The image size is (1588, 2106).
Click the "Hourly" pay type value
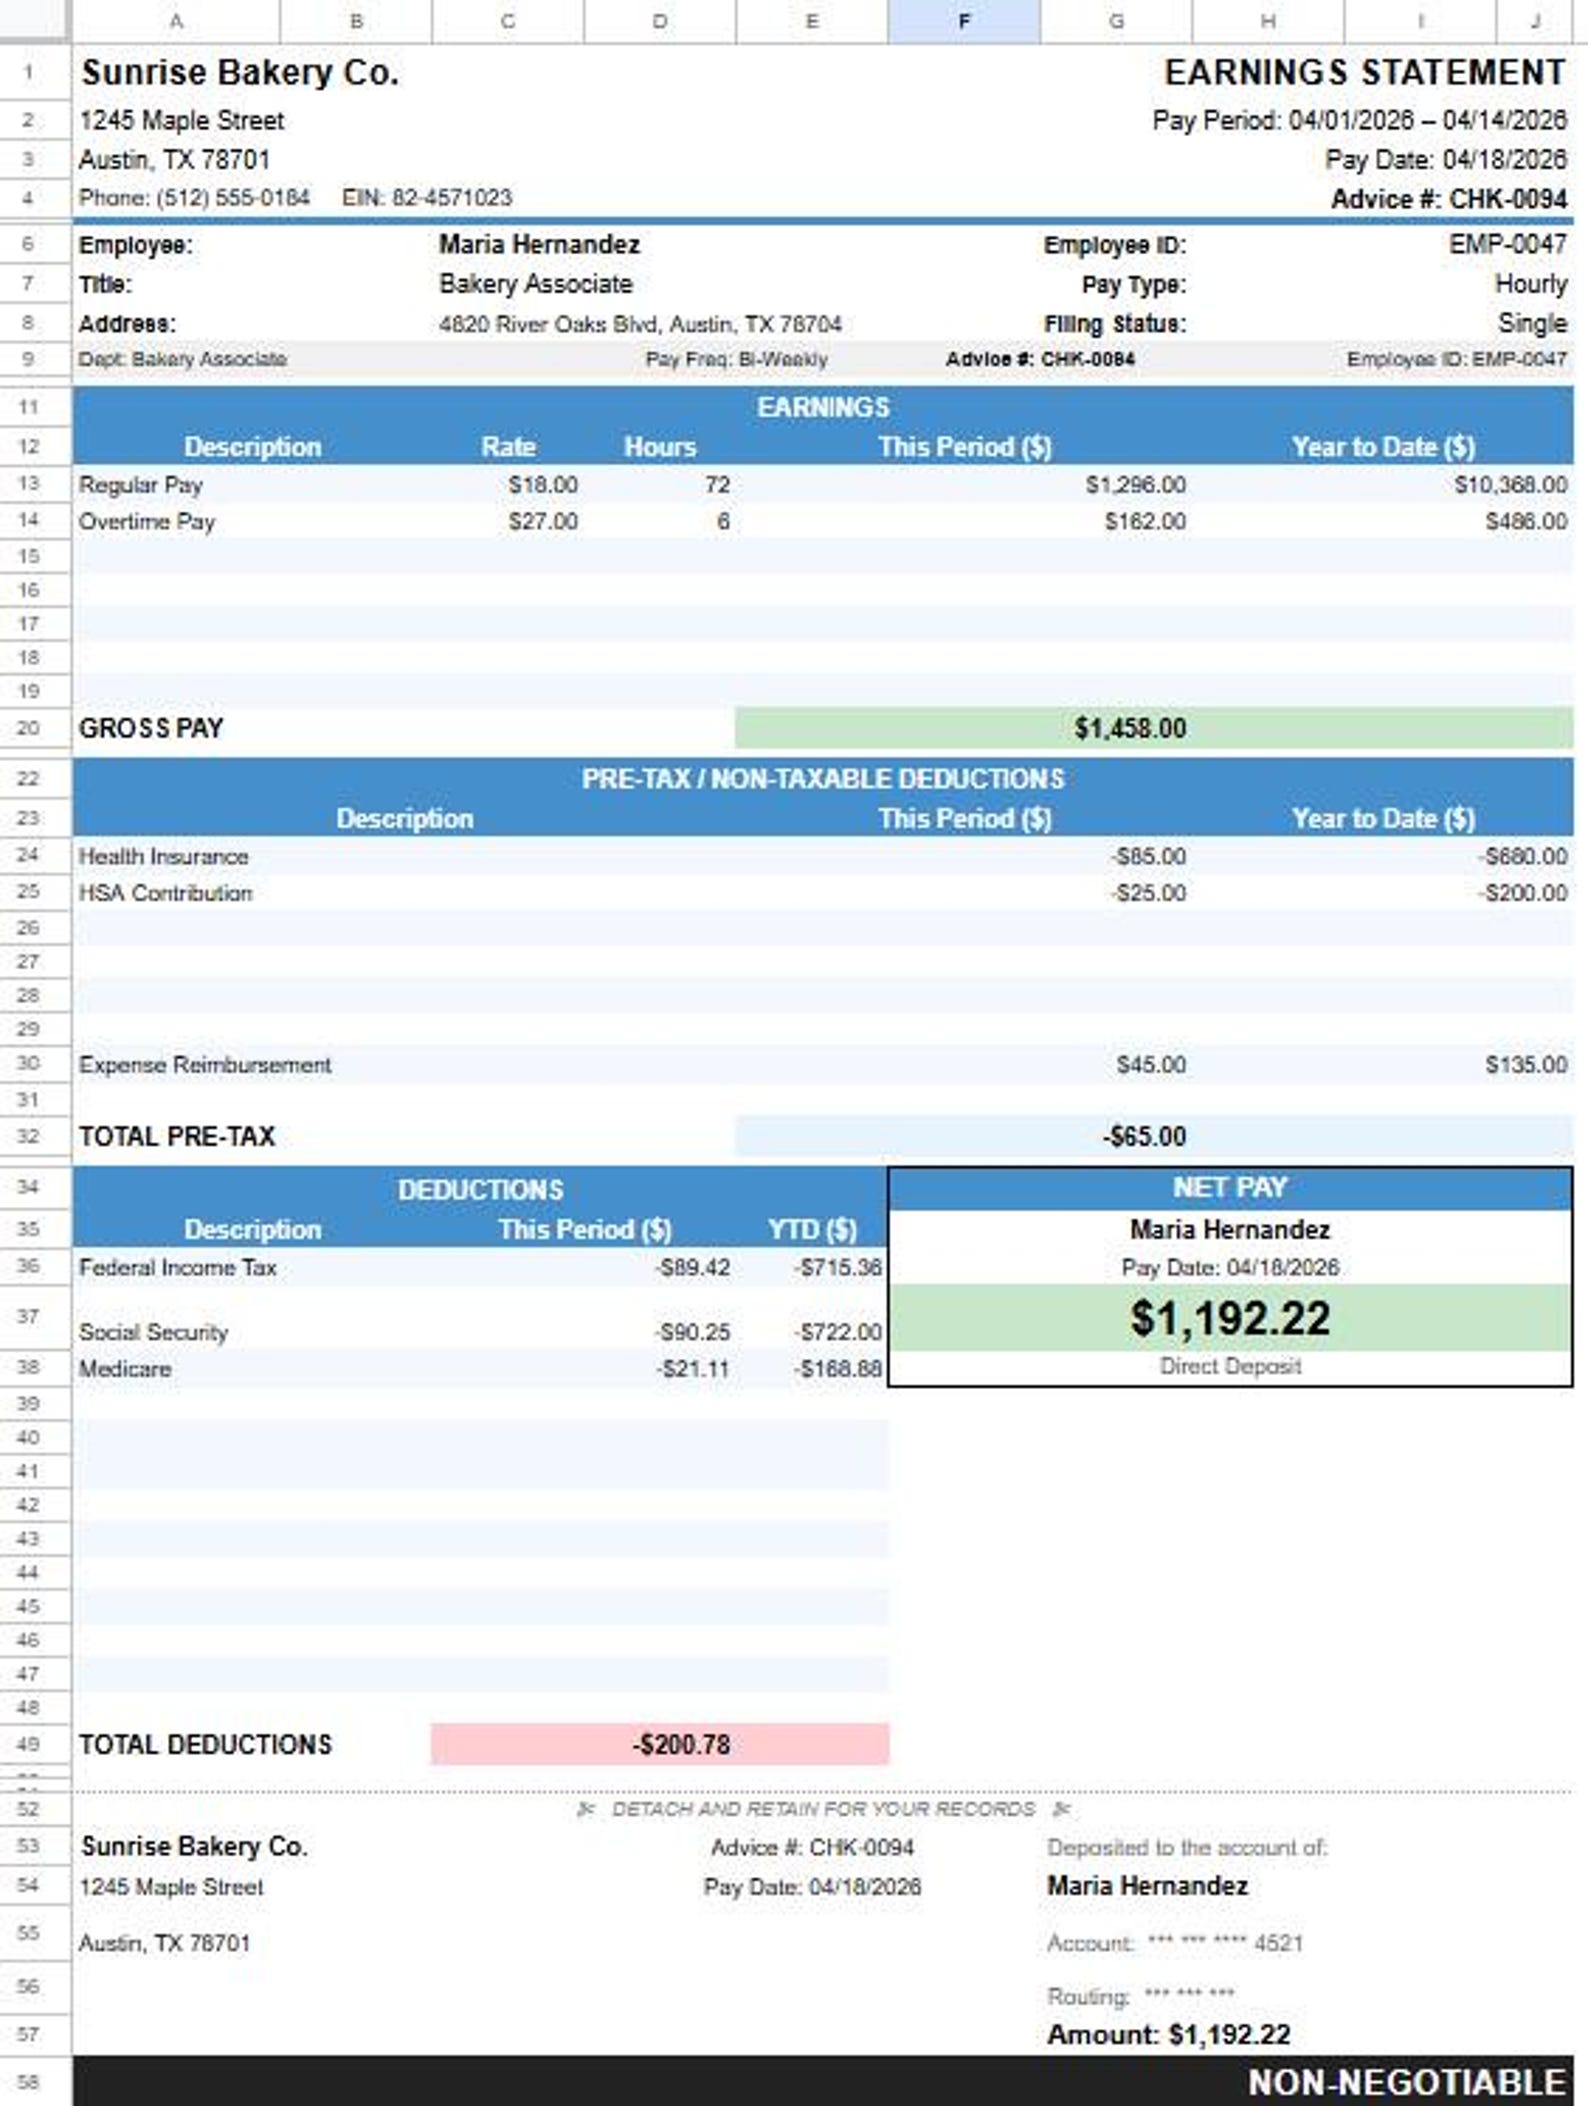[1531, 284]
